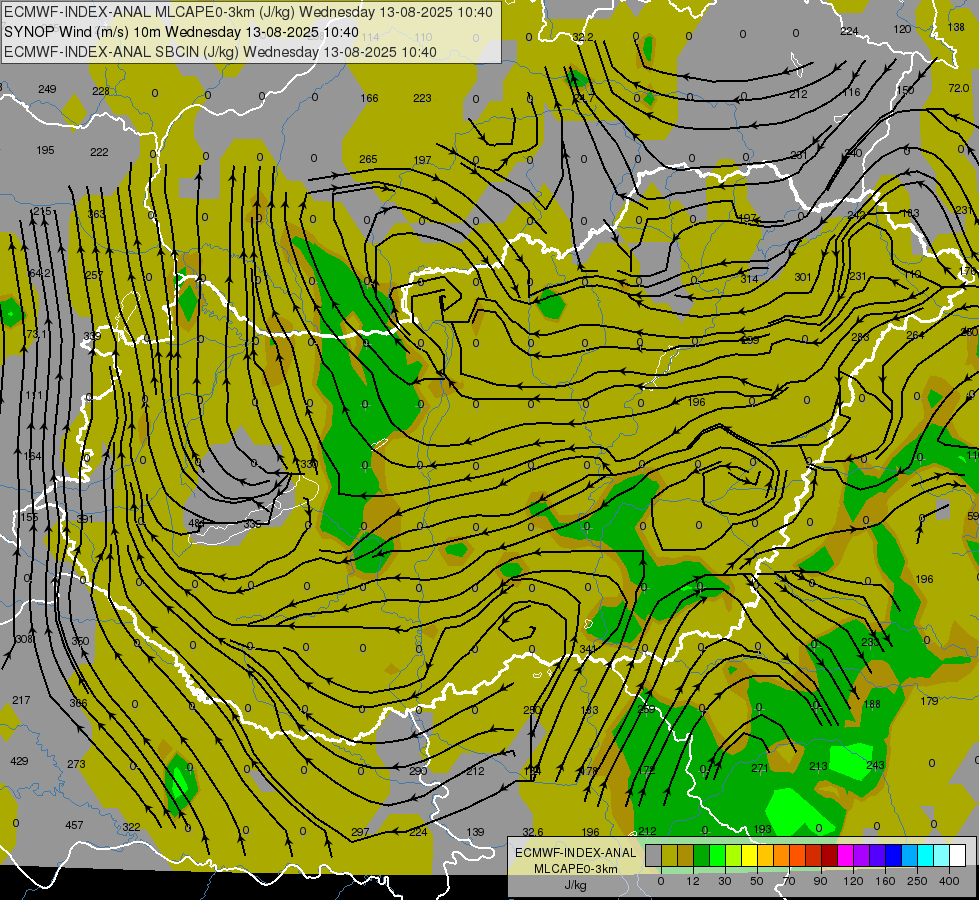Click the value 283
This screenshot has height=900, width=979.
(x=860, y=337)
